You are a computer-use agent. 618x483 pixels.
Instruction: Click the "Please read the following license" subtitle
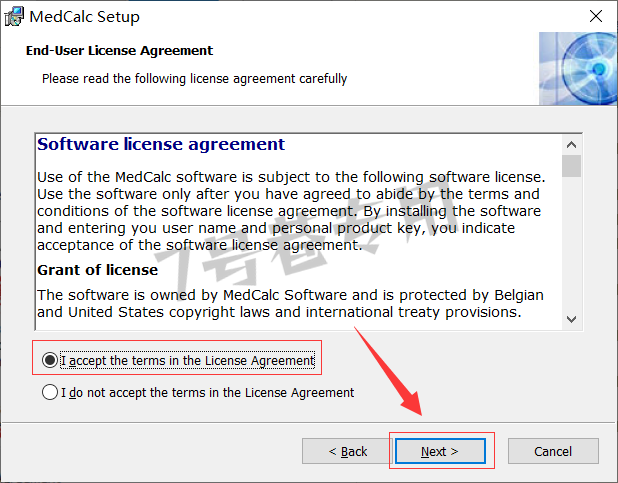[x=195, y=78]
